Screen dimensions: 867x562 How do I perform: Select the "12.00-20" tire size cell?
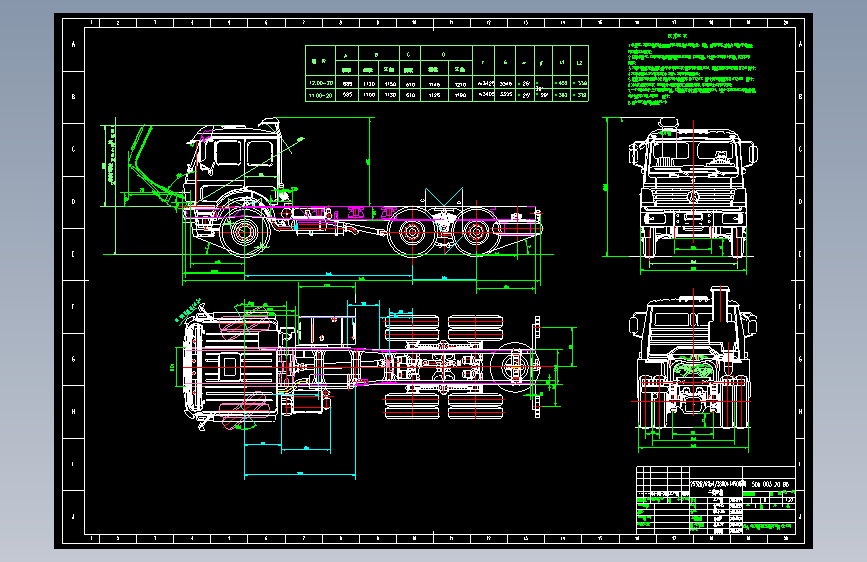(321, 84)
